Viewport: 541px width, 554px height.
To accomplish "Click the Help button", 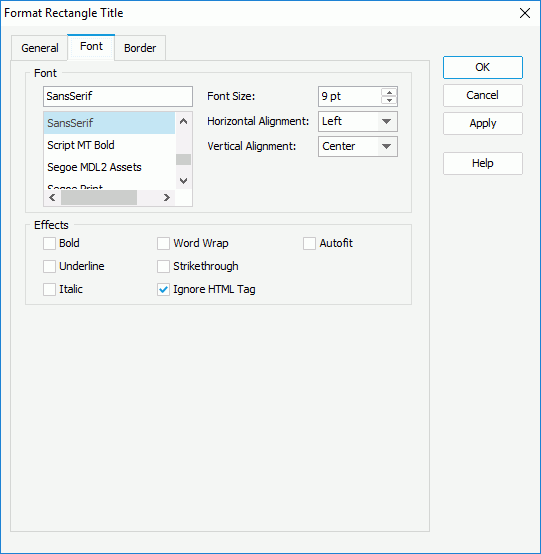I will 483,163.
